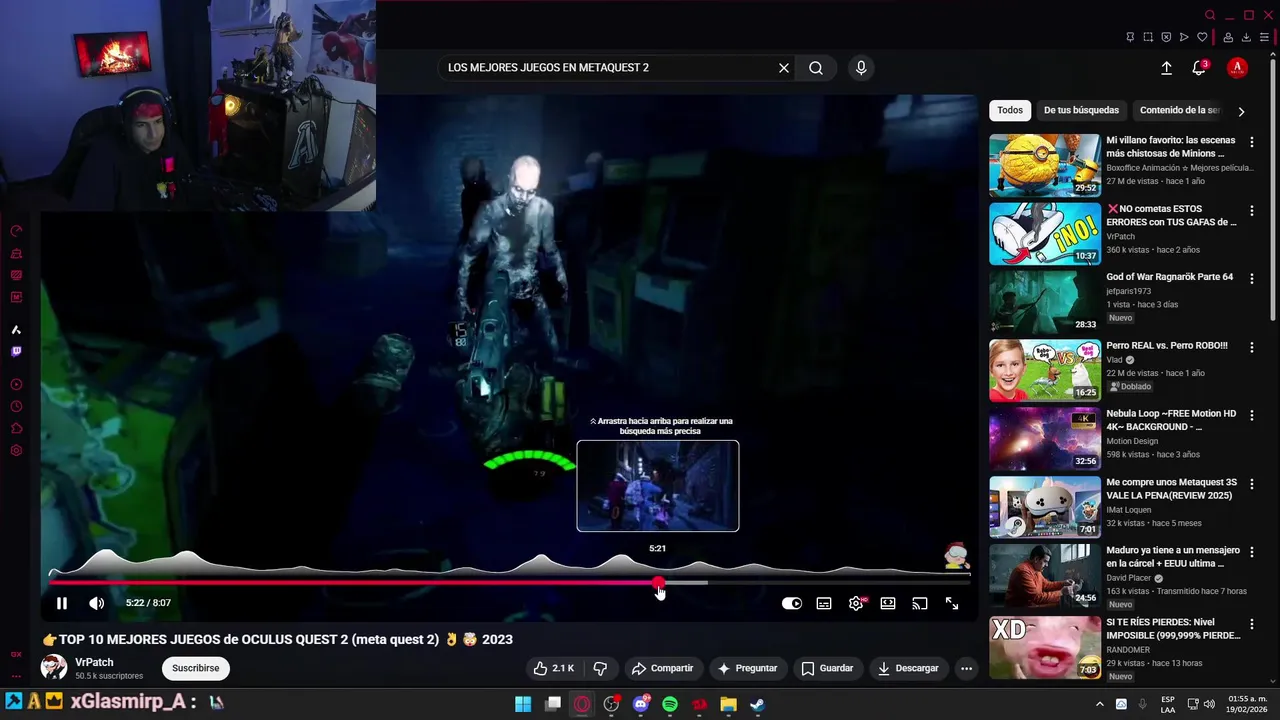Open options for Maduro video suggestion

coord(1251,552)
